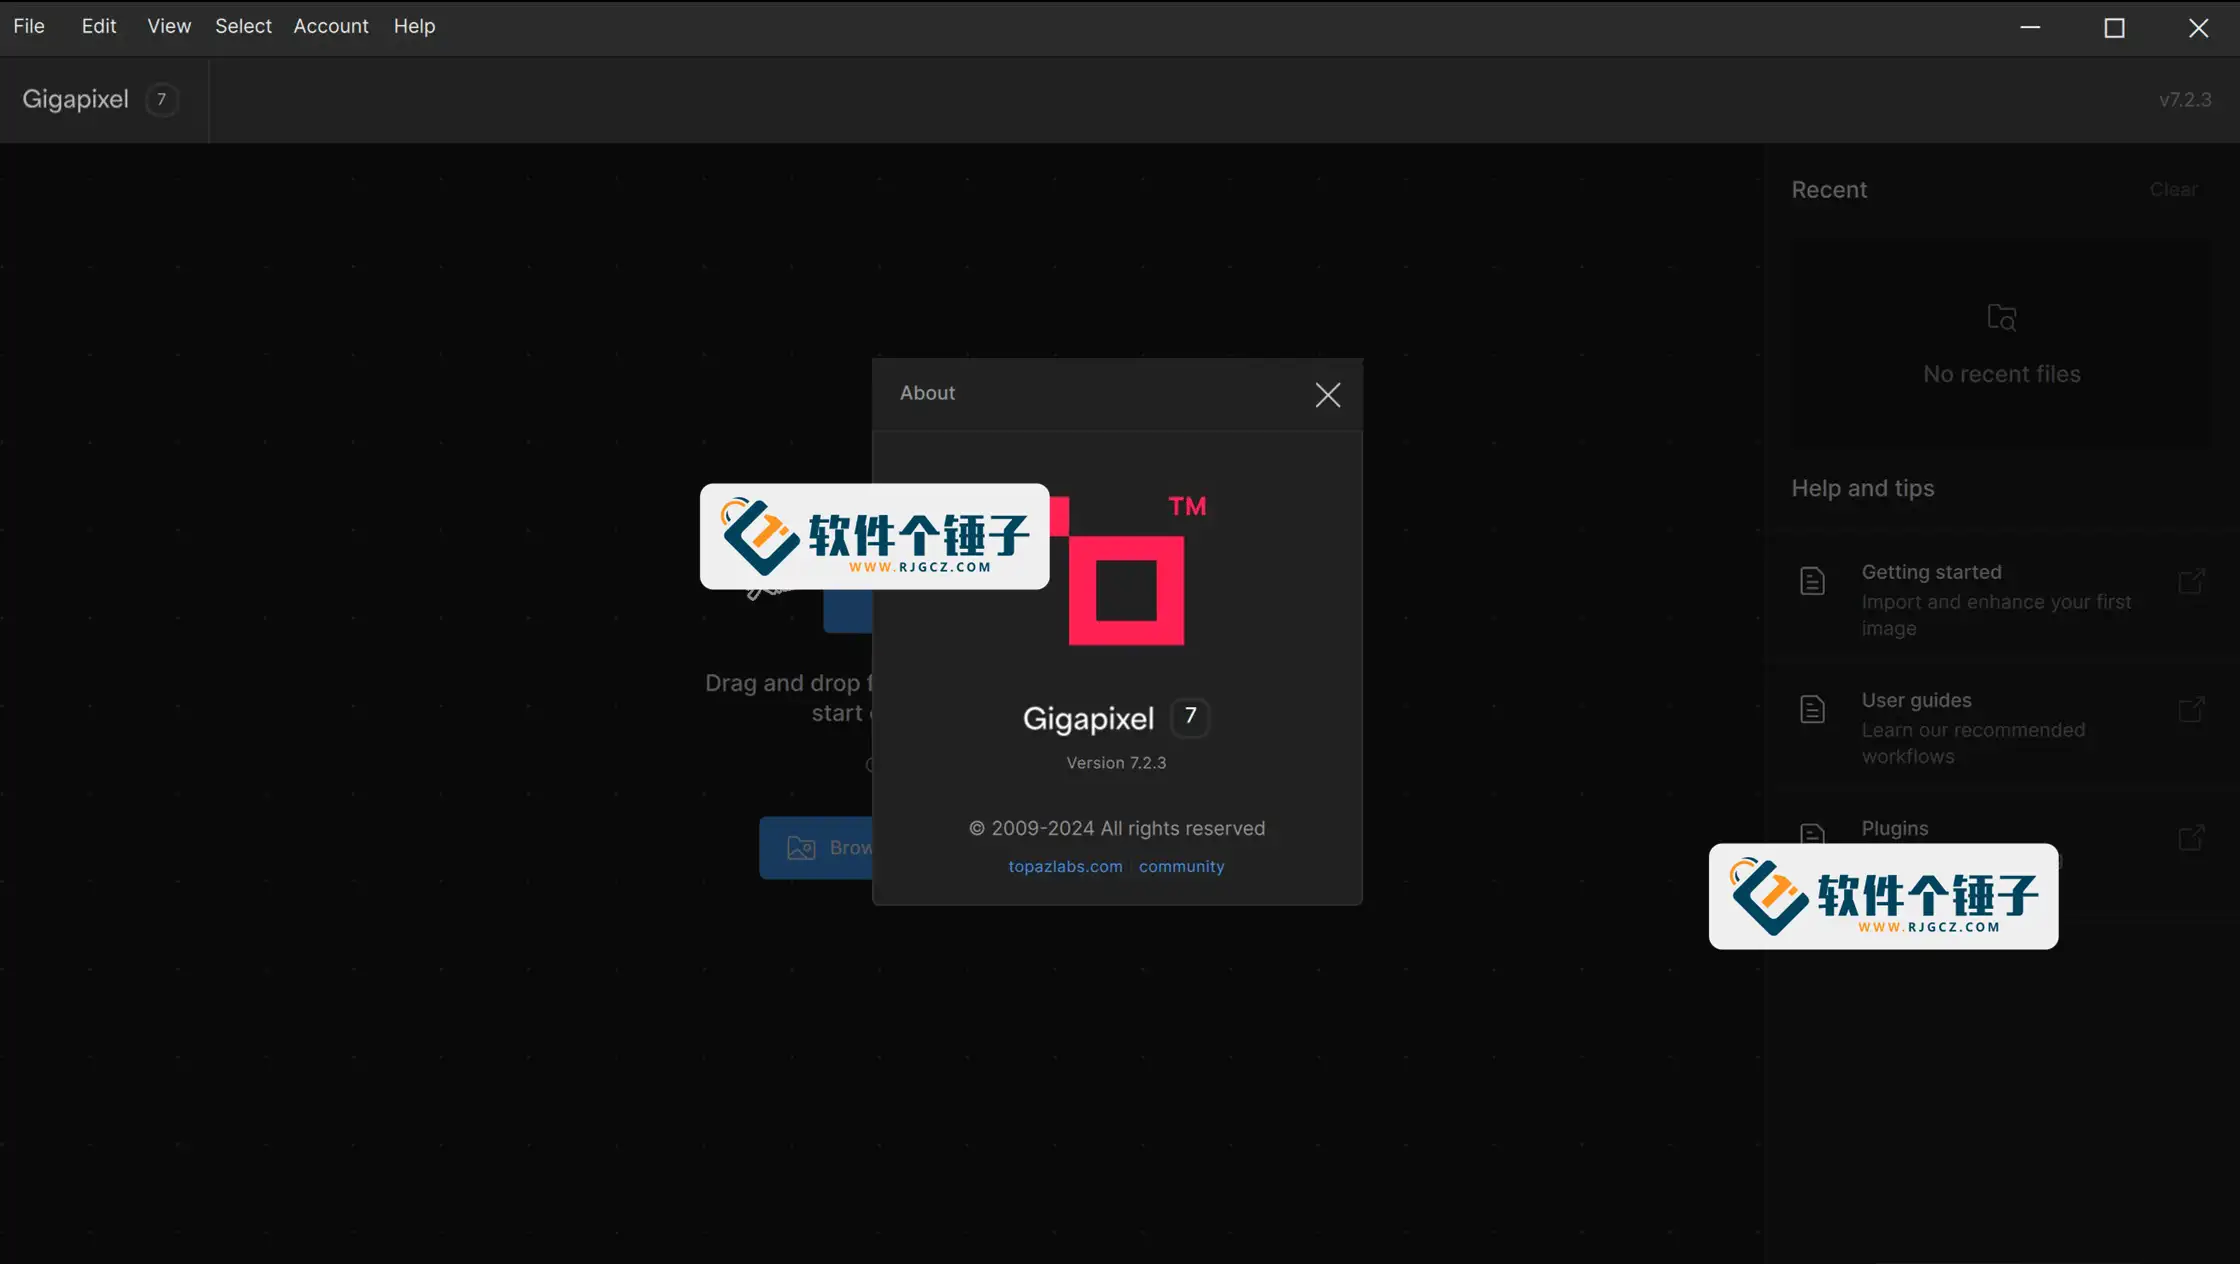This screenshot has width=2240, height=1264.
Task: Open the community link
Action: (1181, 867)
